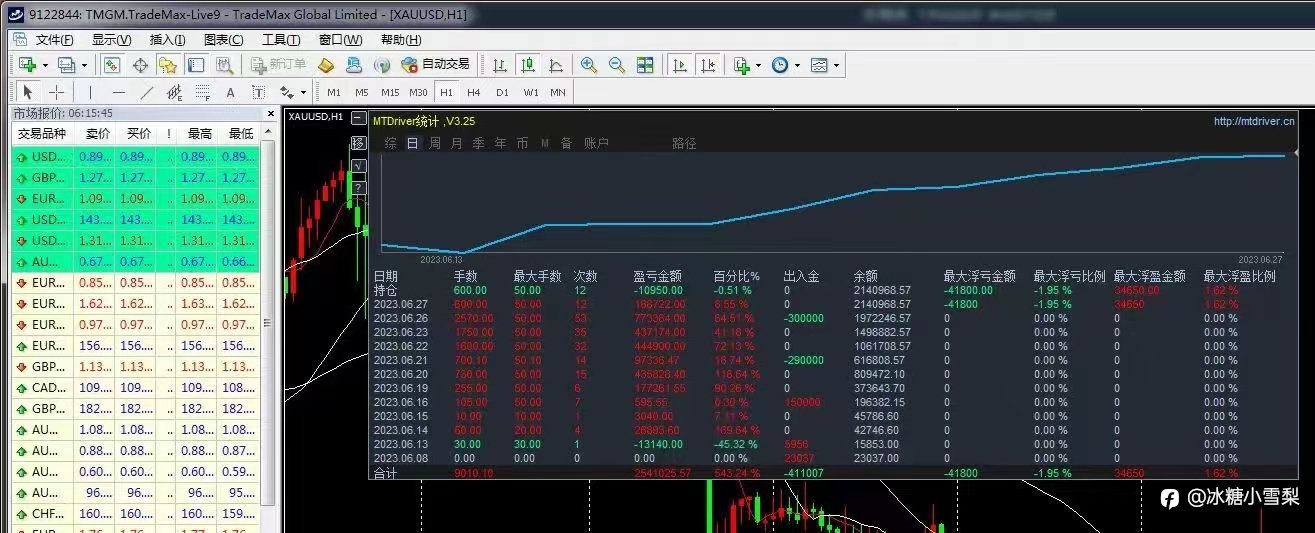Switch timeframe to H4

point(474,92)
